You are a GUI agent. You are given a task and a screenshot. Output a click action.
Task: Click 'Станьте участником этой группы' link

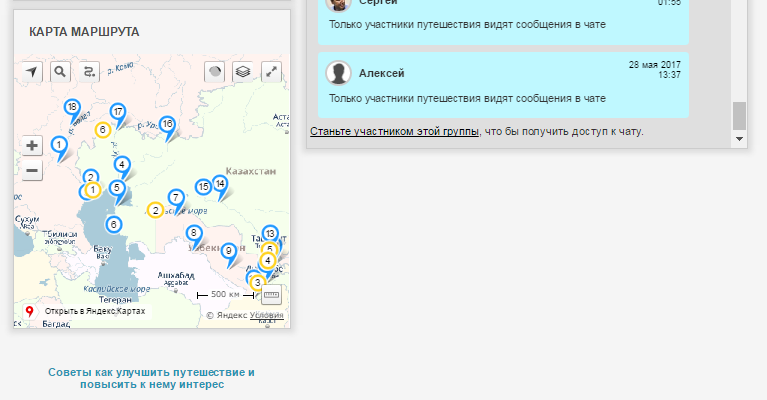[x=394, y=131]
